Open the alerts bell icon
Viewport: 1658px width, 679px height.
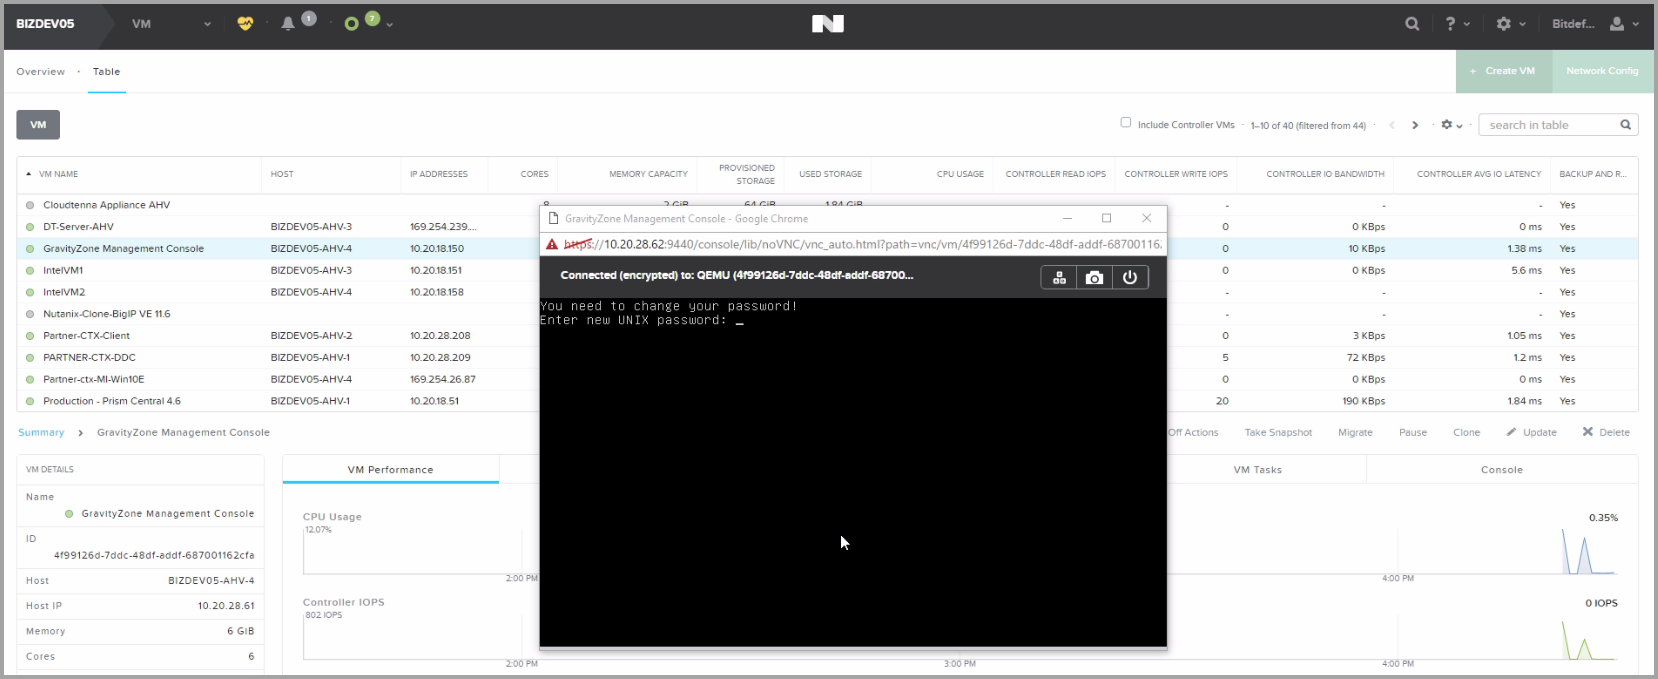288,23
